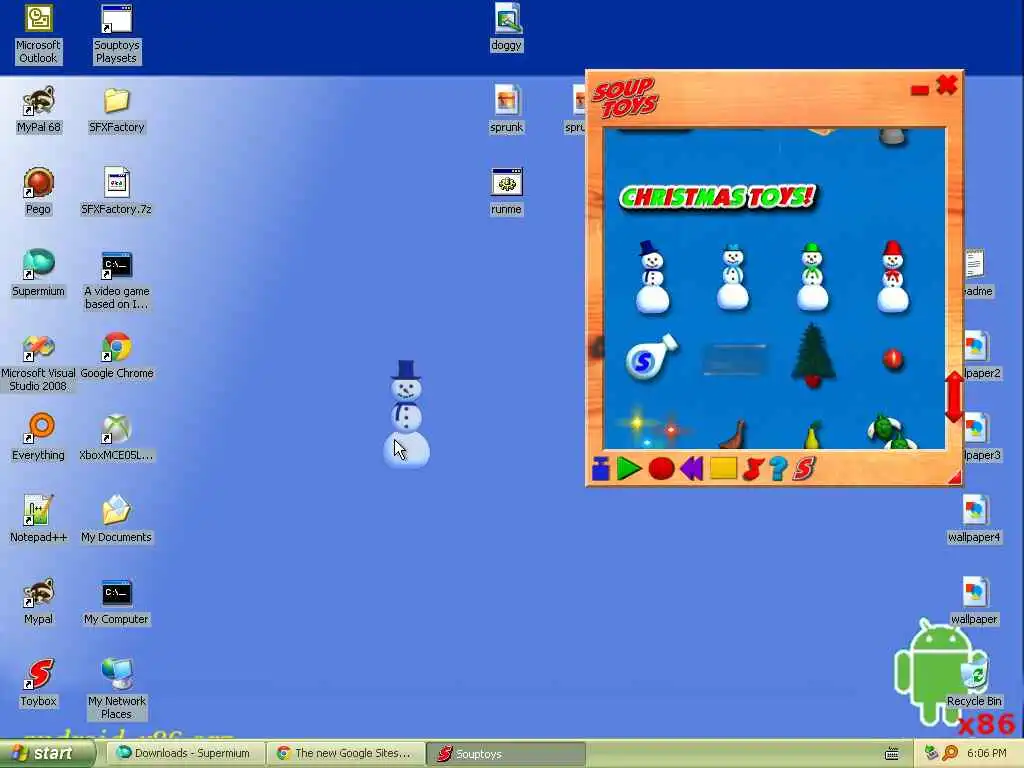Select the light blue hat snowman toy

tap(733, 278)
